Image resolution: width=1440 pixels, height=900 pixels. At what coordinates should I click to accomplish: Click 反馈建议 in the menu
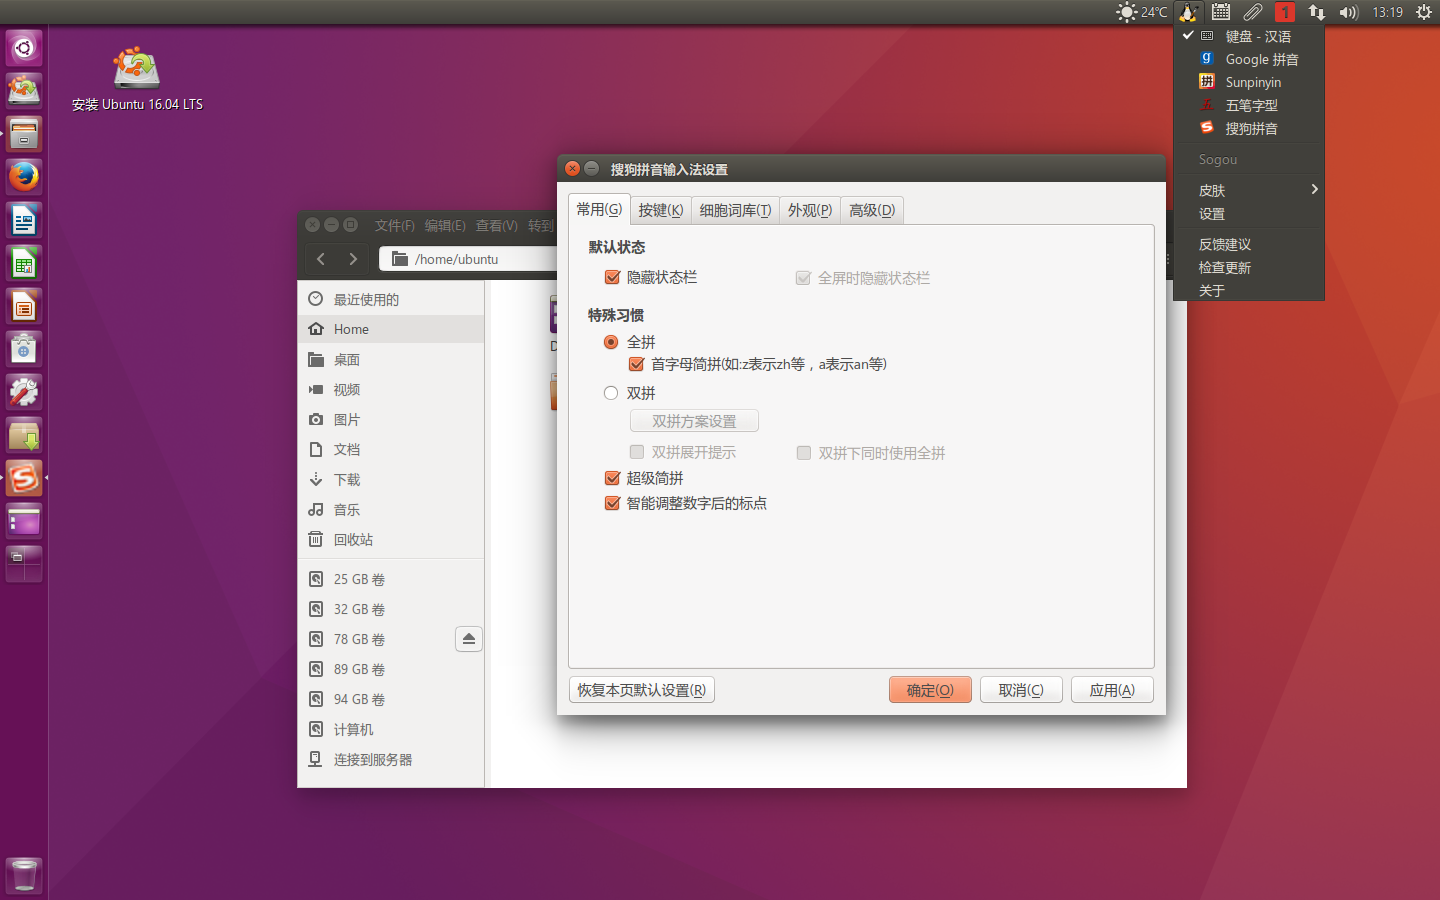pos(1249,244)
